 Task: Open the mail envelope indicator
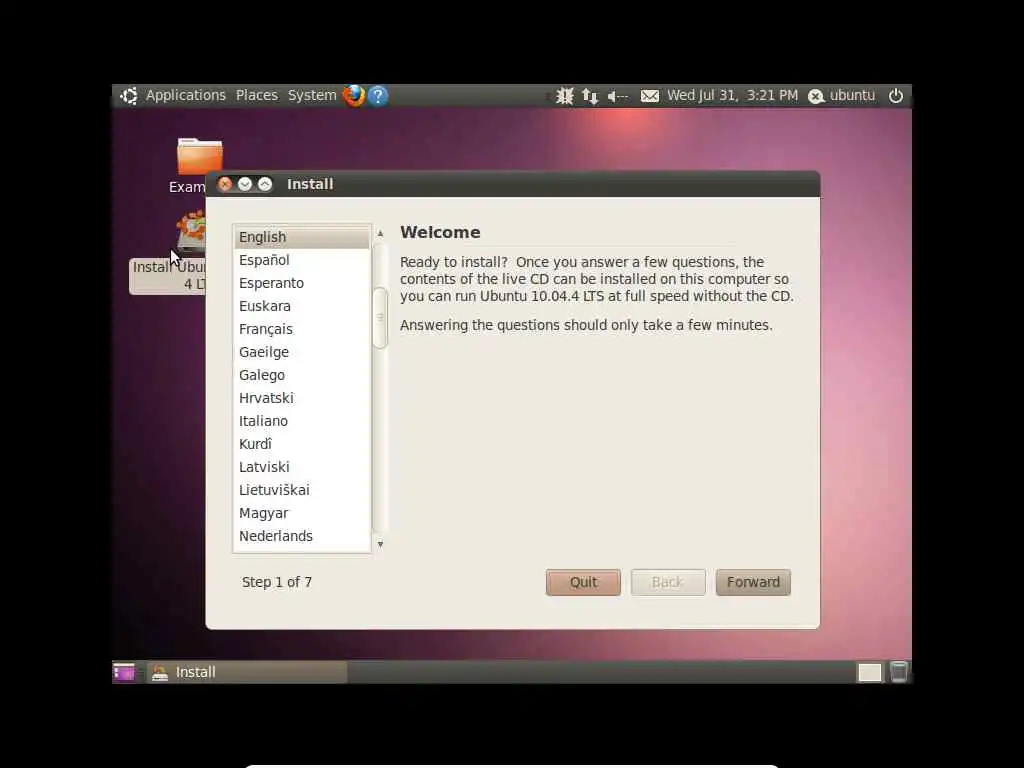[649, 96]
